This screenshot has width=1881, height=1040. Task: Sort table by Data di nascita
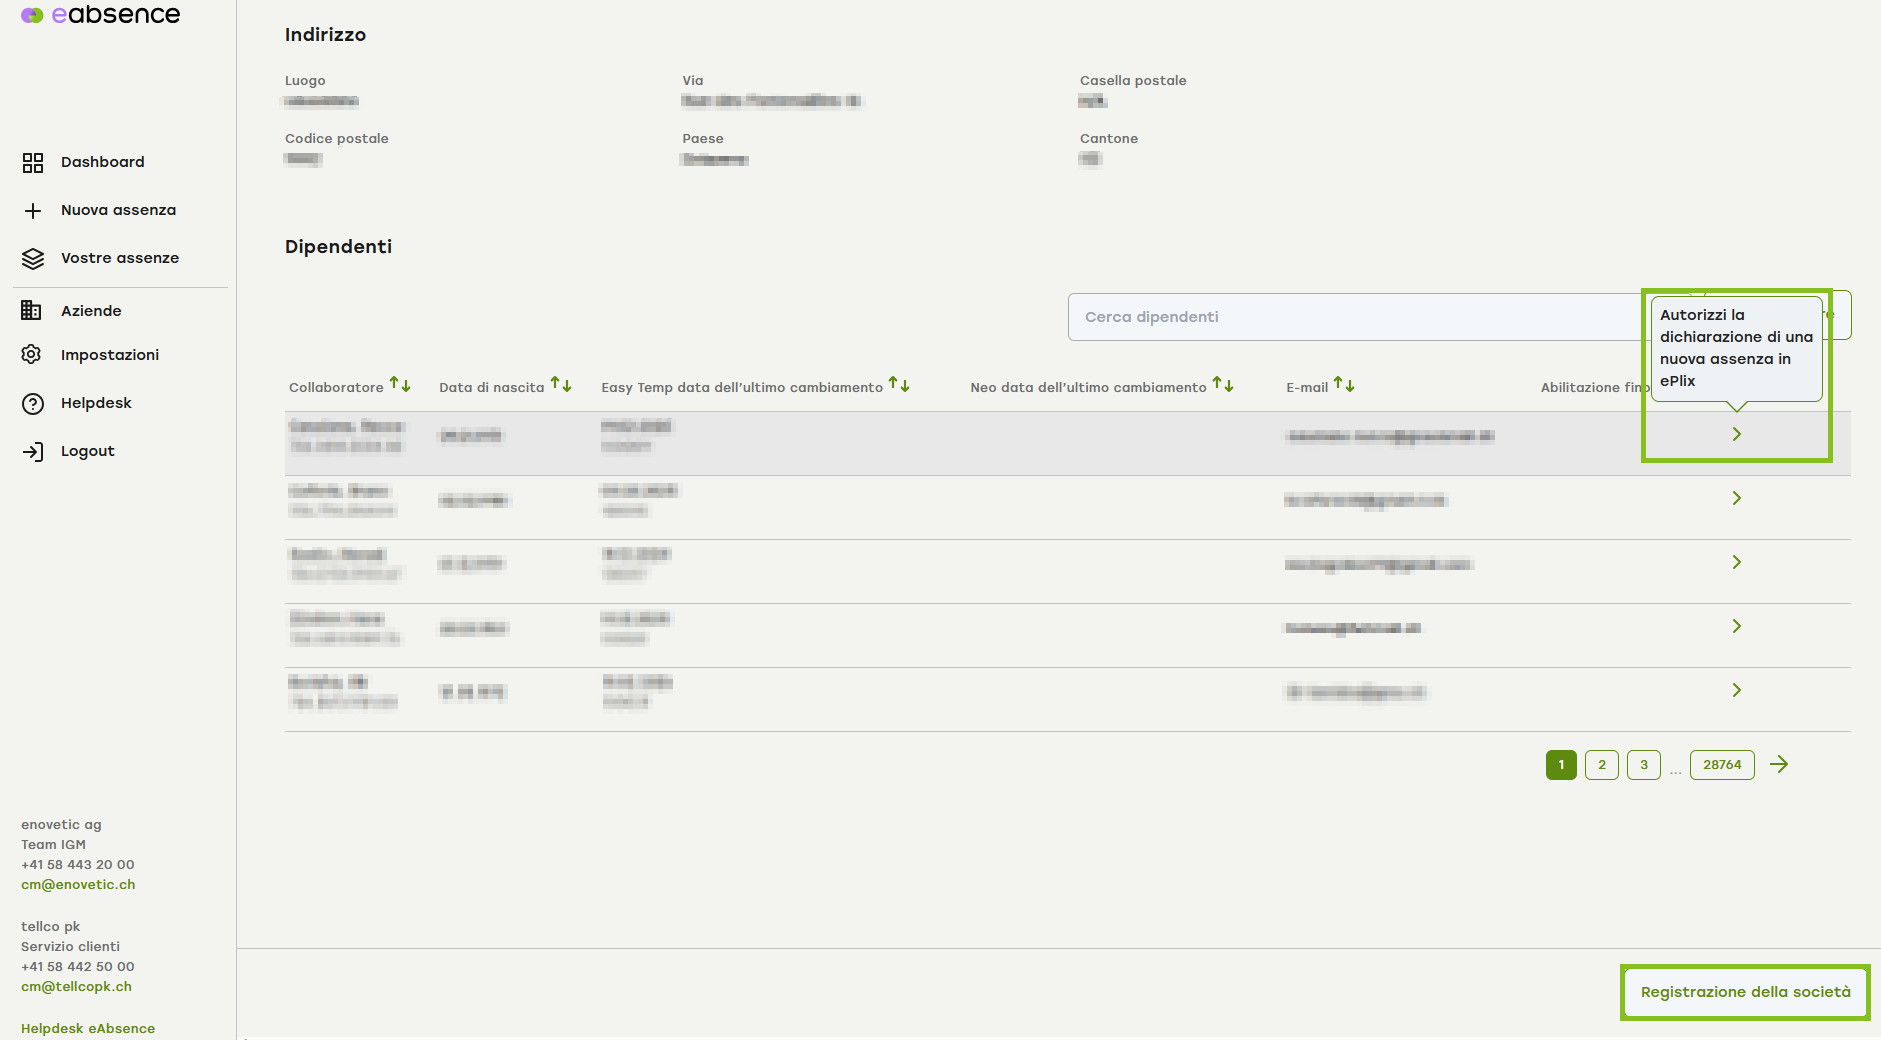[561, 385]
